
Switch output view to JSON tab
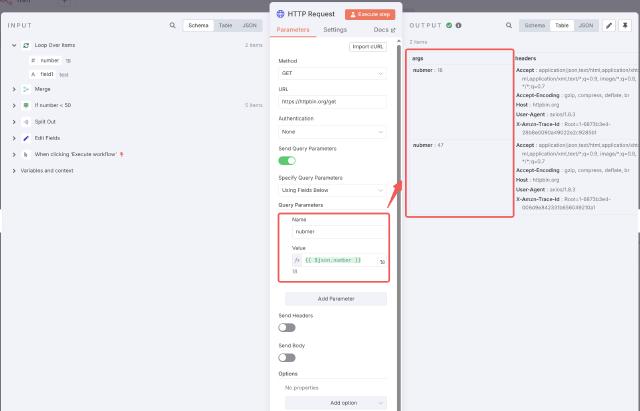point(586,24)
